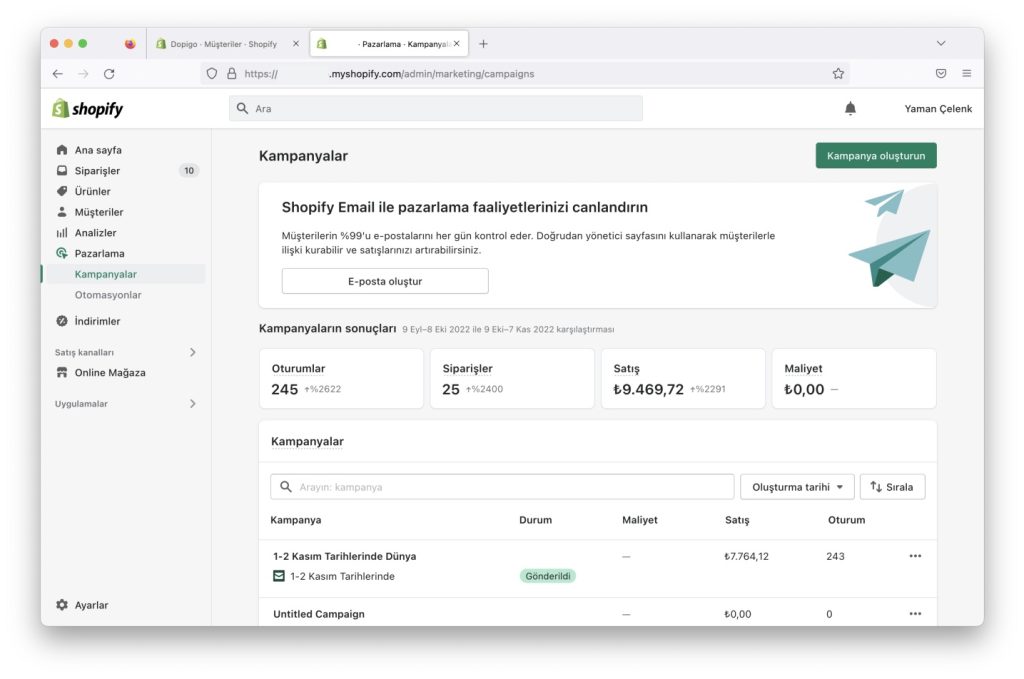Screen dimensions: 1024x679
Task: Open options for 1-2 Kasım campaign
Action: (x=915, y=556)
